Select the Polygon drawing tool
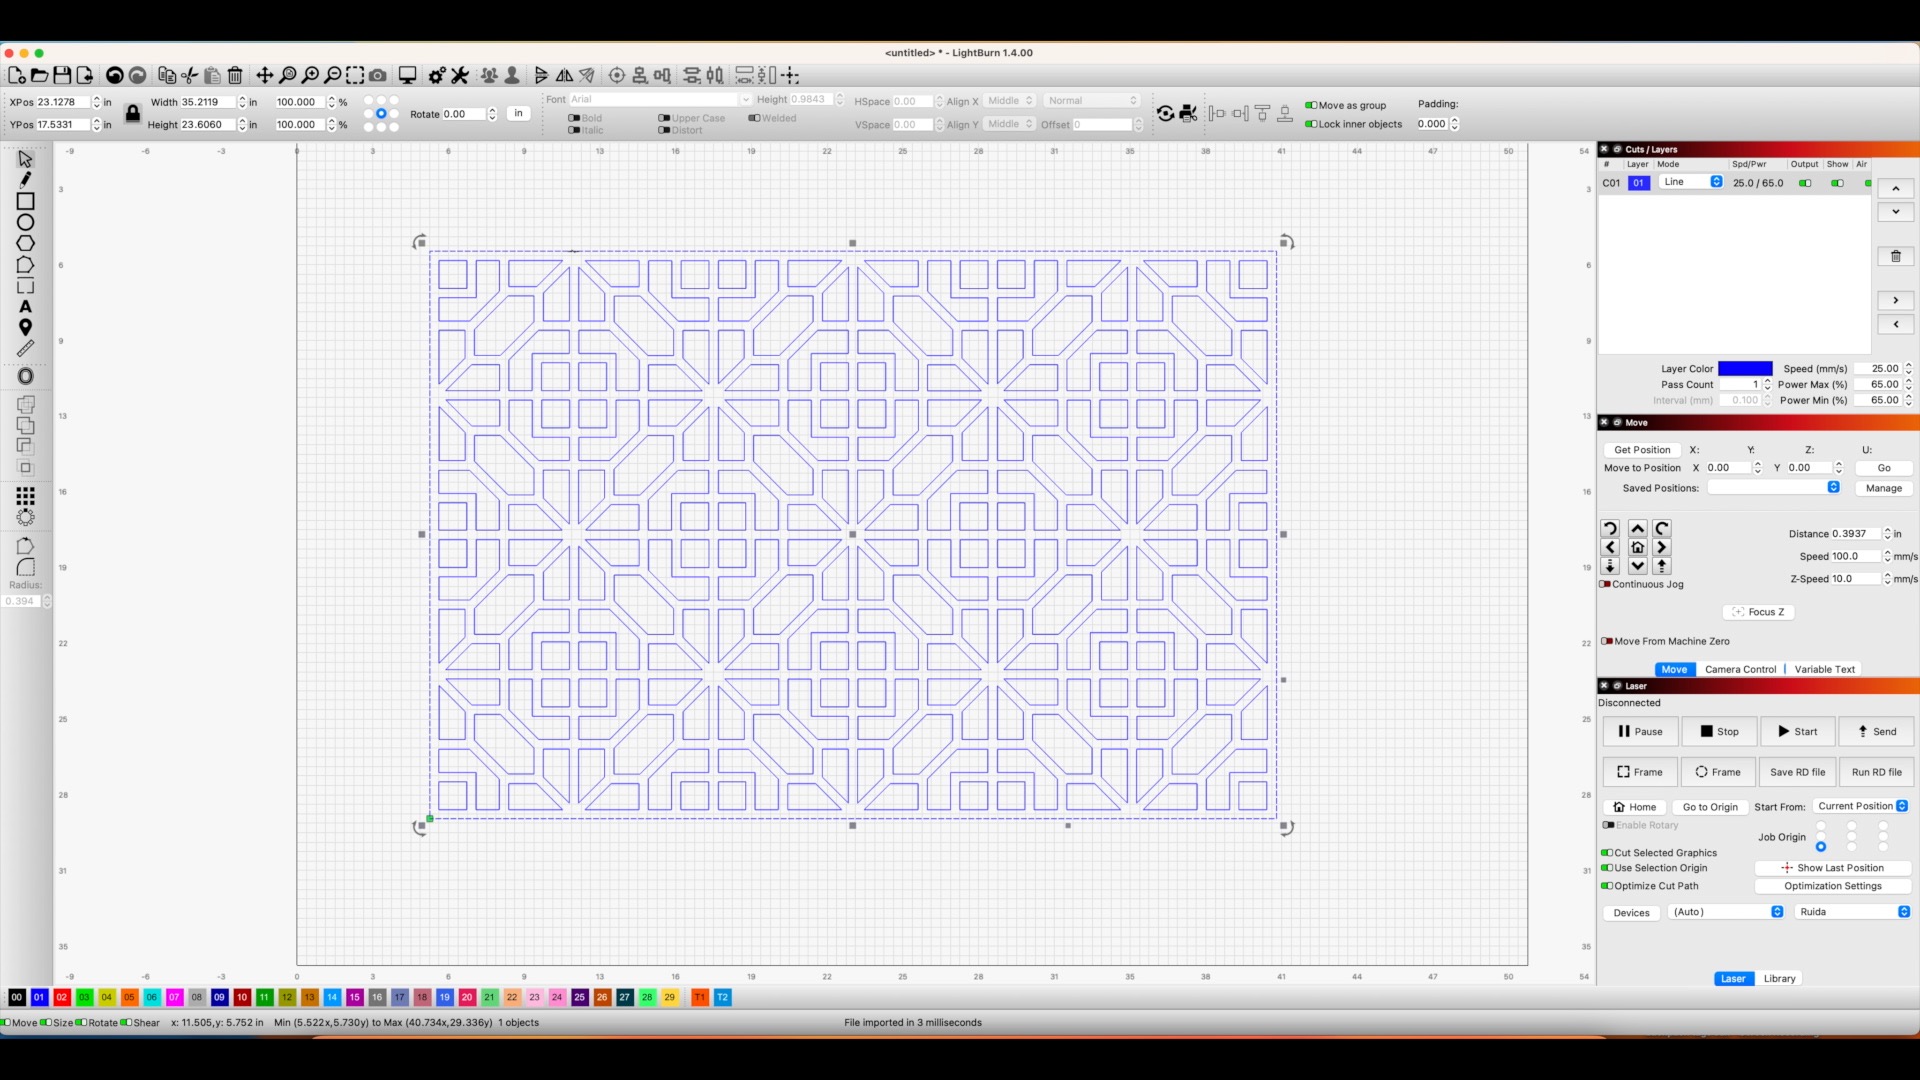Screen dimensions: 1920x1080 [25, 243]
